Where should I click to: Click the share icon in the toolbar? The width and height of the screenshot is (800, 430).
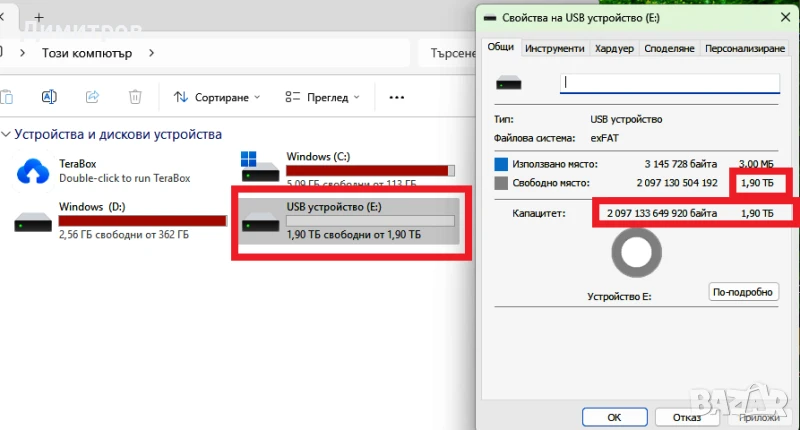click(92, 97)
